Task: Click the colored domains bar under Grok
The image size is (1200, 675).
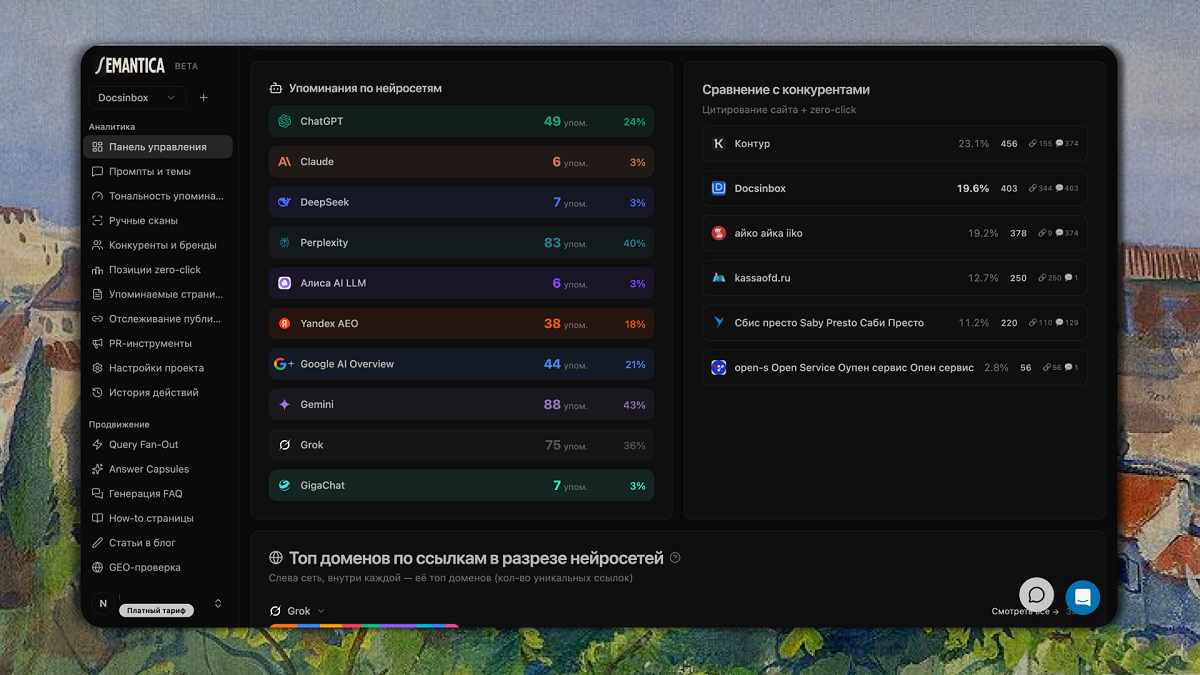Action: coord(364,626)
